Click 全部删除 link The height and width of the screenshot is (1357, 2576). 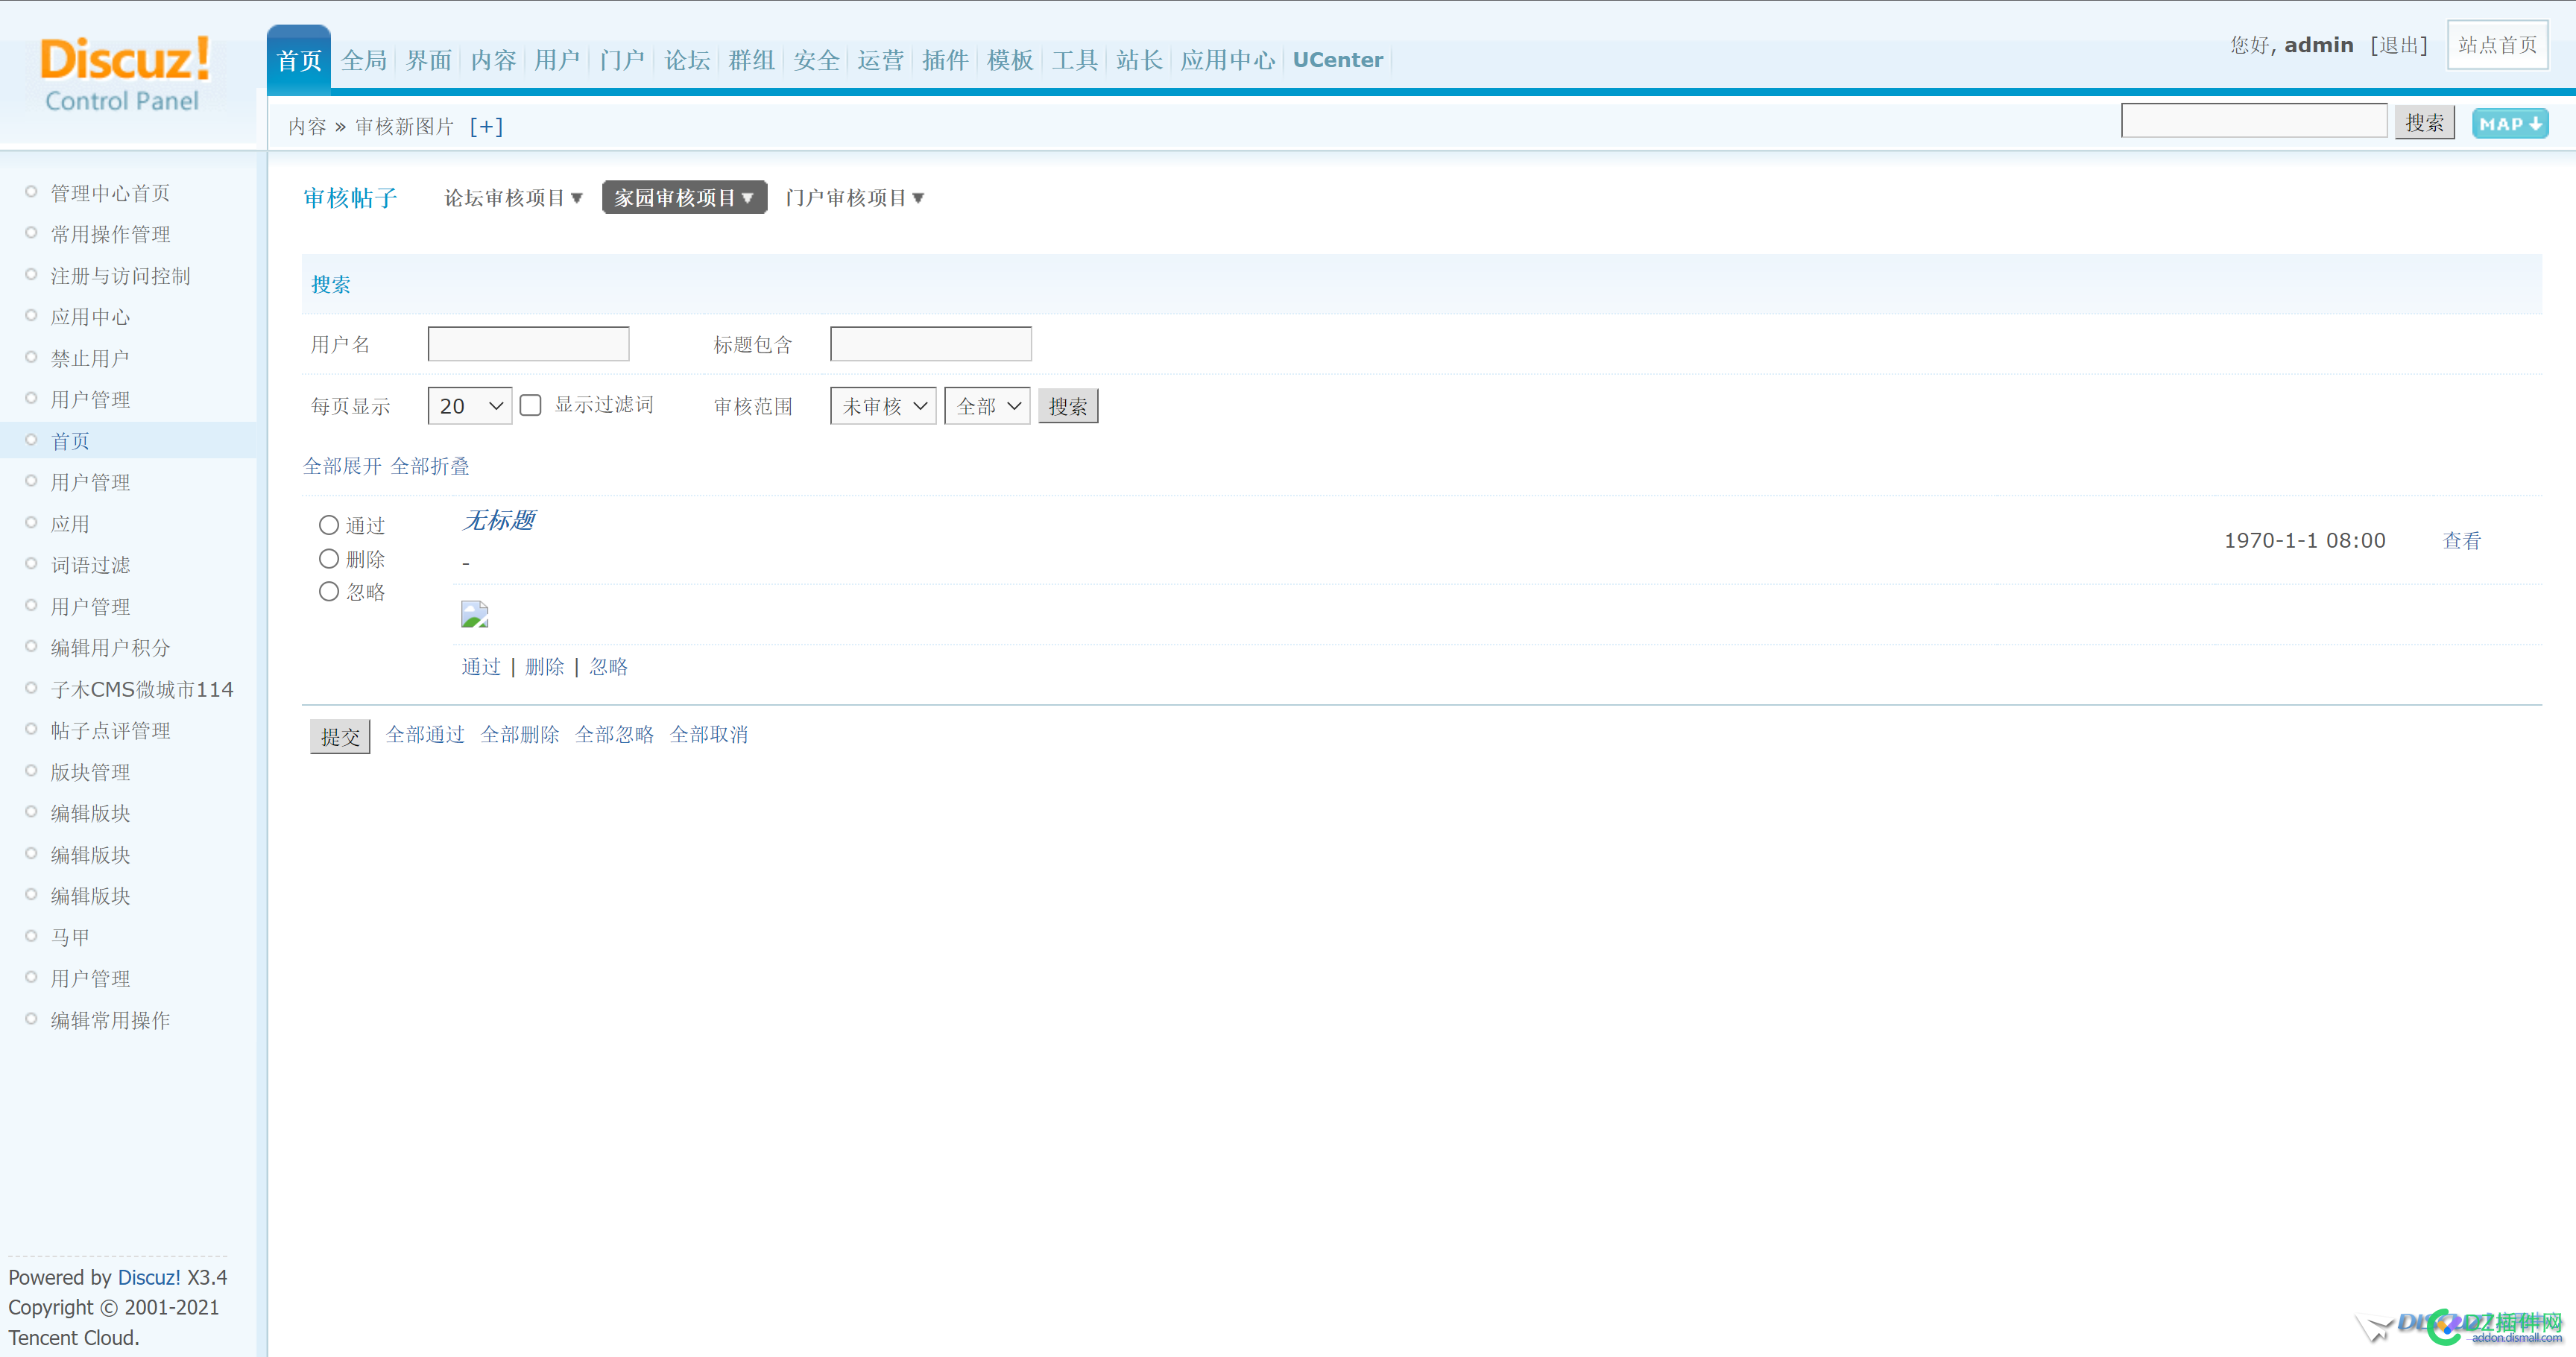click(520, 735)
